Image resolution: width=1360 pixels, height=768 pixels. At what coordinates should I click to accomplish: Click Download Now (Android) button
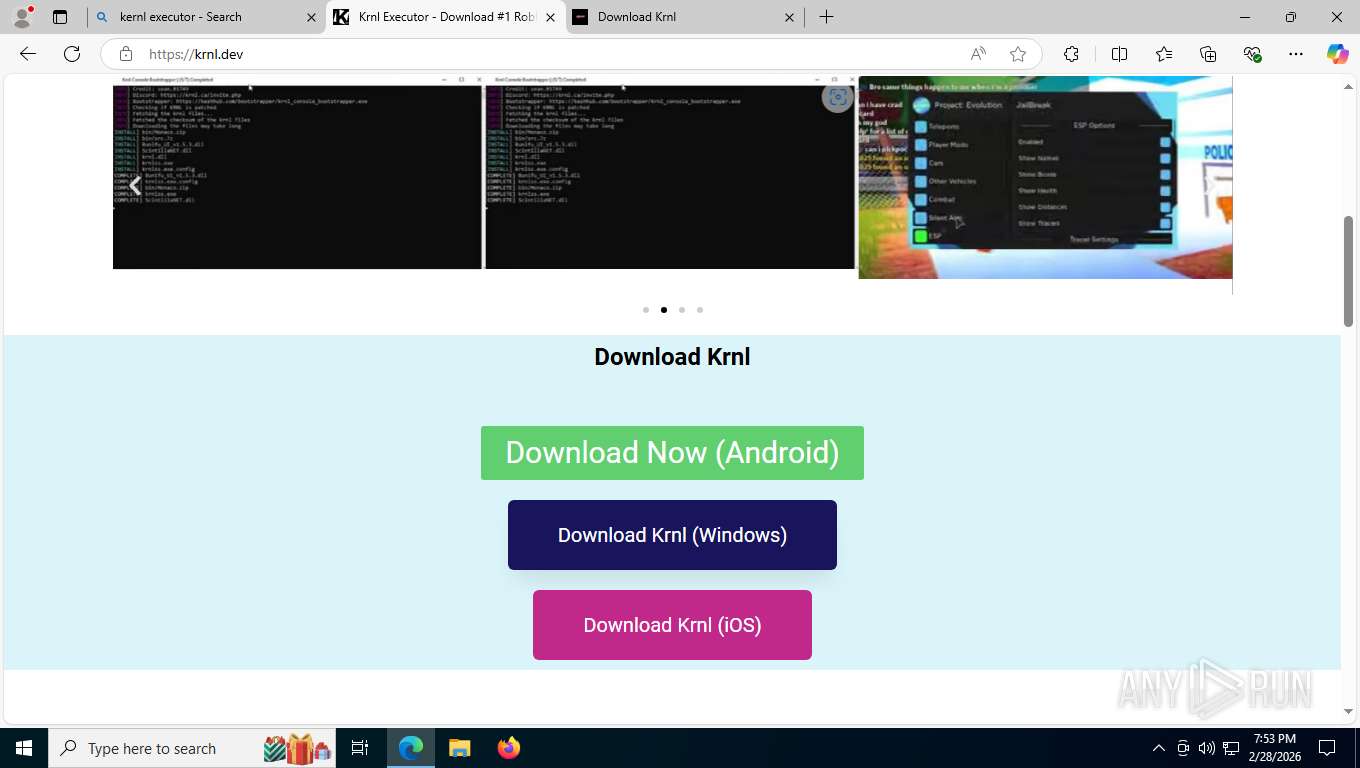(672, 453)
